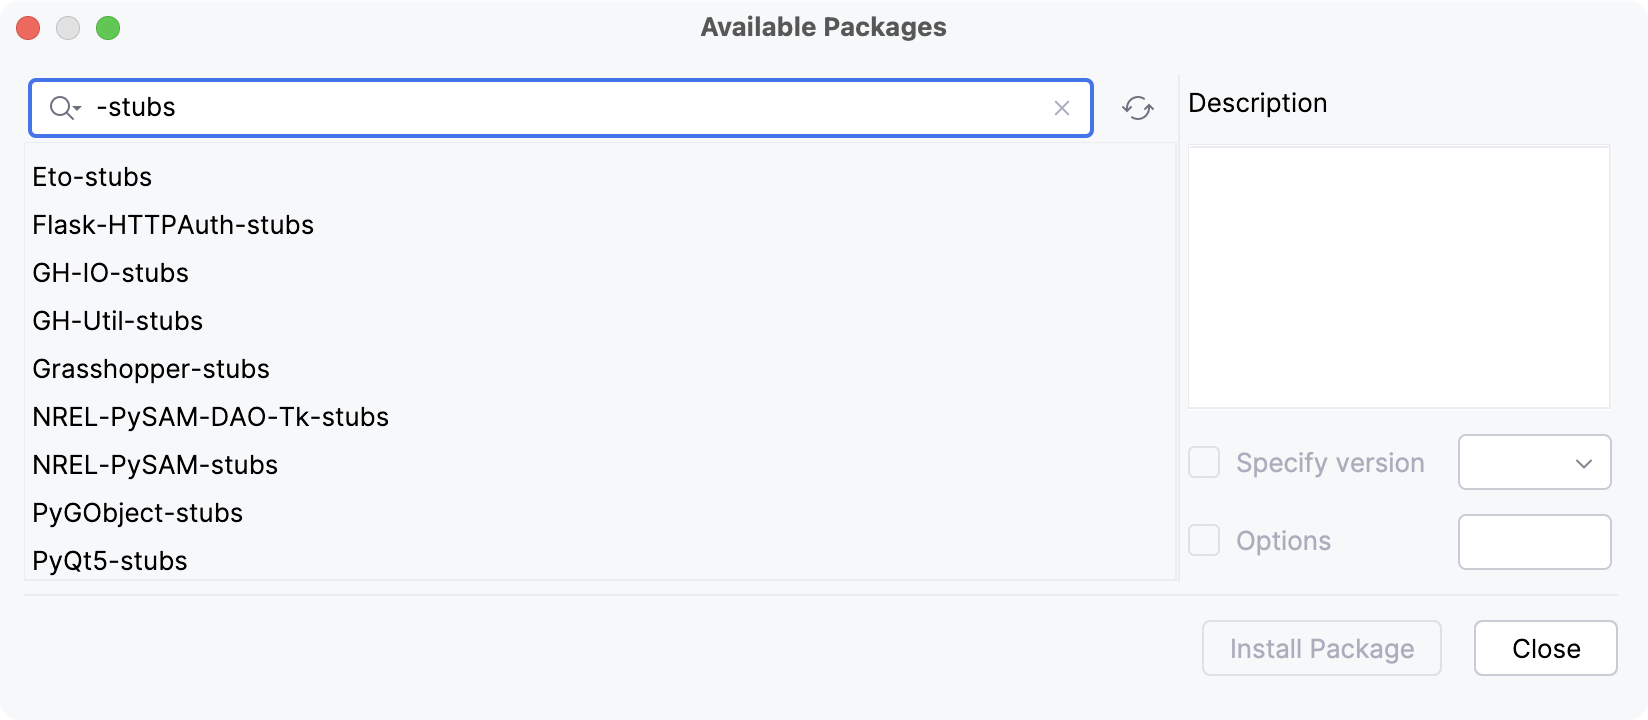Enable the Options checkbox
1648x720 pixels.
coord(1204,540)
